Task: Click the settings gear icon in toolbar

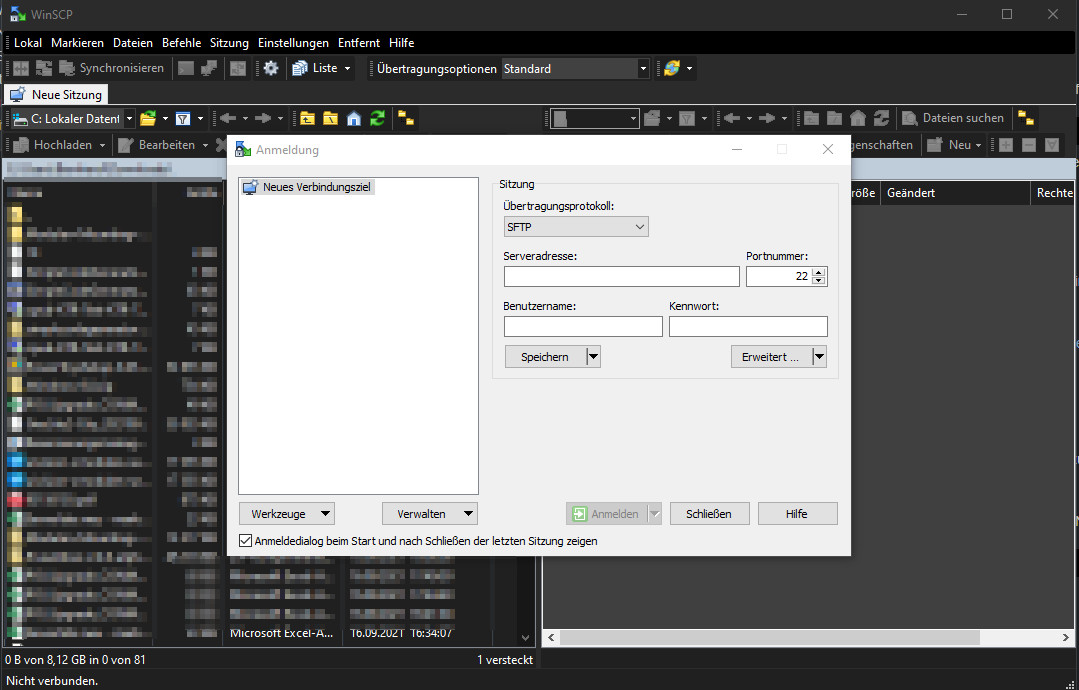Action: coord(271,69)
